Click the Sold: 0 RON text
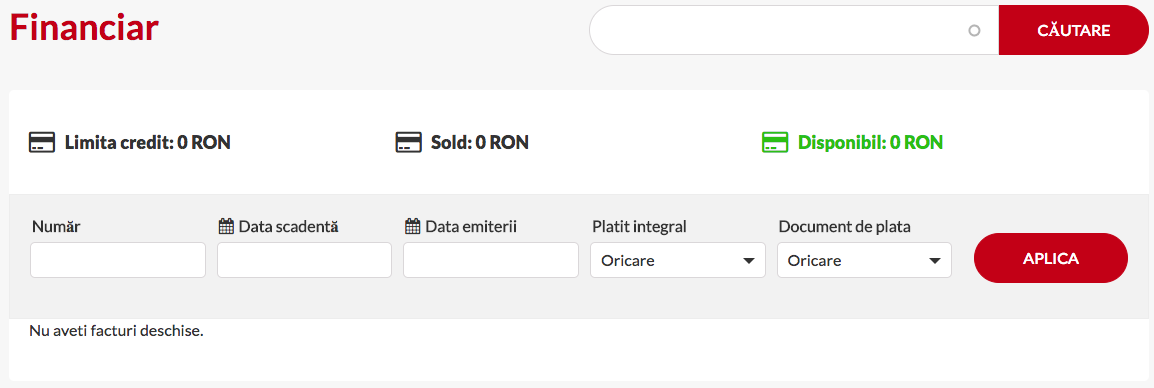This screenshot has height=388, width=1154. 480,142
